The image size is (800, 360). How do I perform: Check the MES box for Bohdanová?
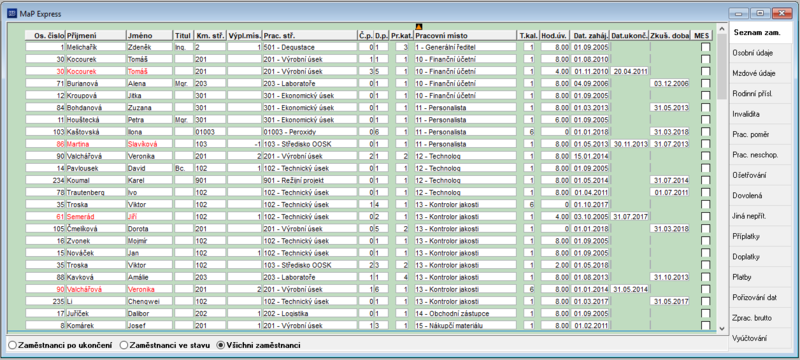[705, 108]
